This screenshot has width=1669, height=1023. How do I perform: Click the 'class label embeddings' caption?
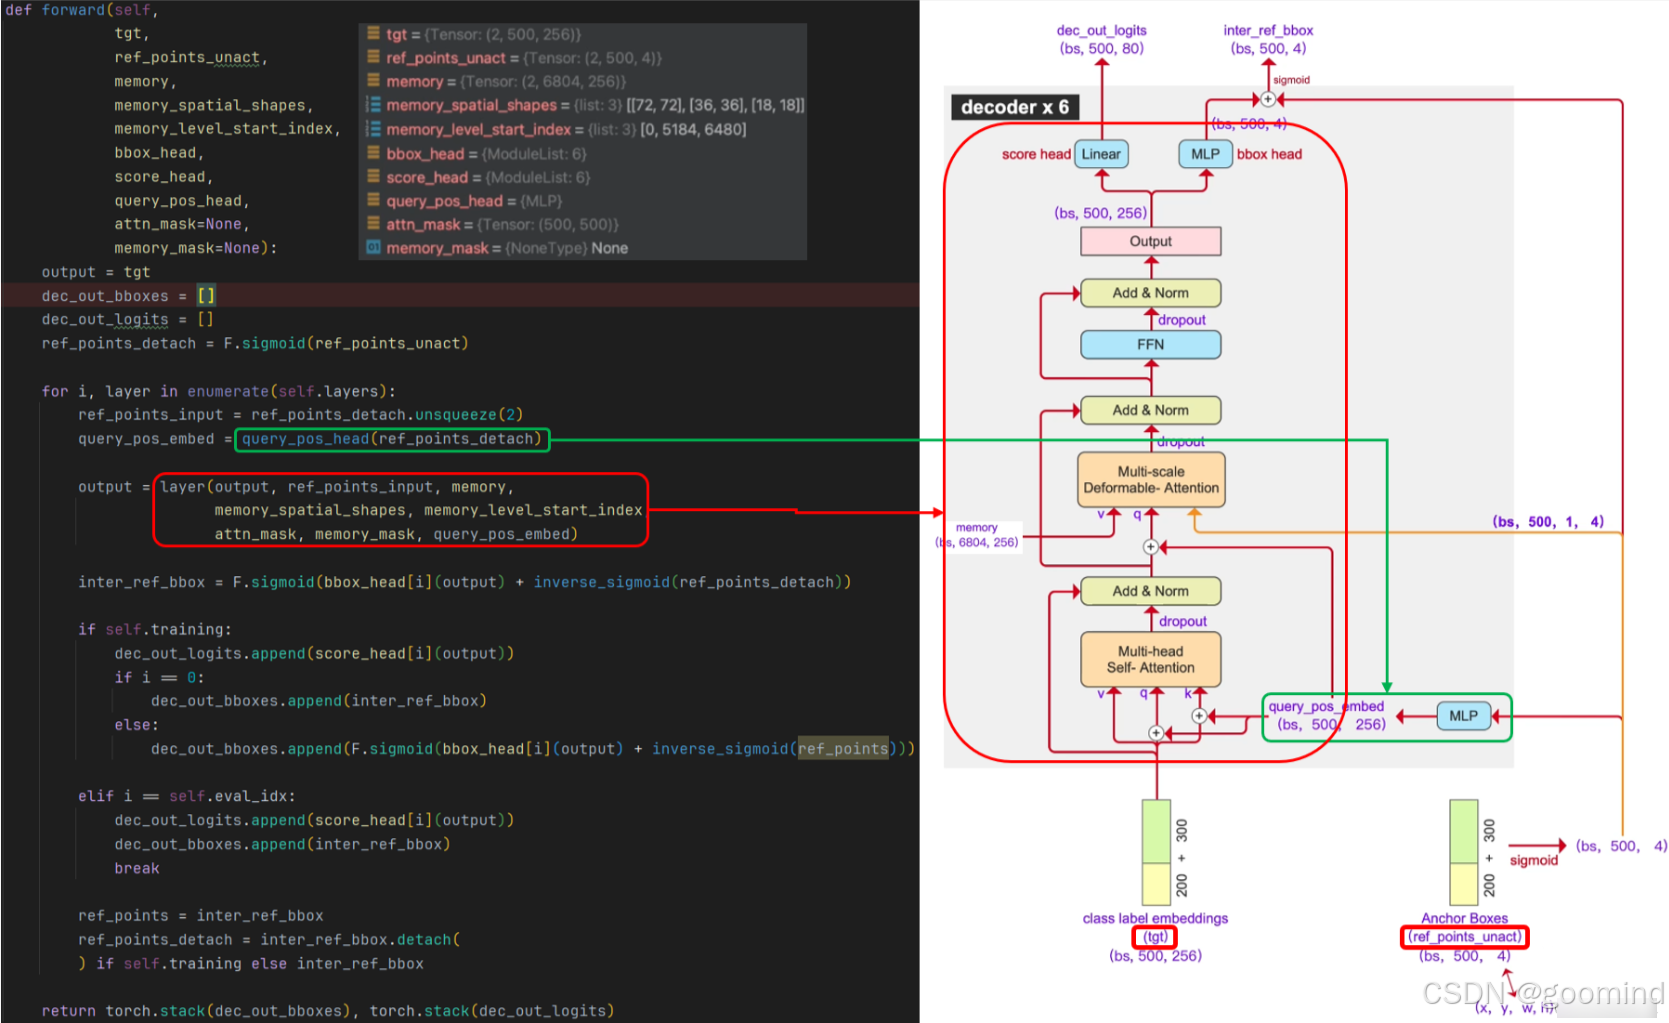click(x=1155, y=918)
